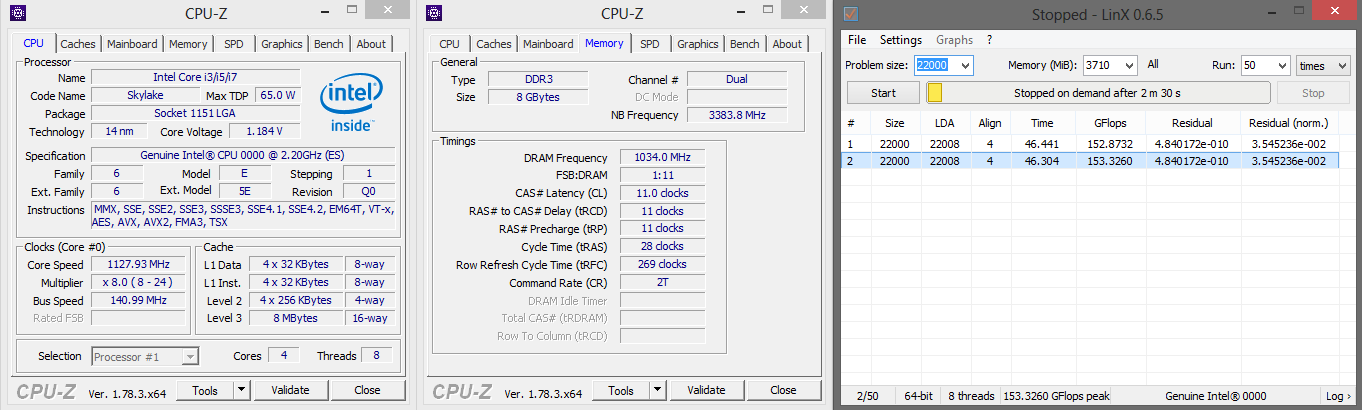This screenshot has width=1362, height=410.
Task: Open About tab in second CPU-Z window
Action: coord(787,44)
